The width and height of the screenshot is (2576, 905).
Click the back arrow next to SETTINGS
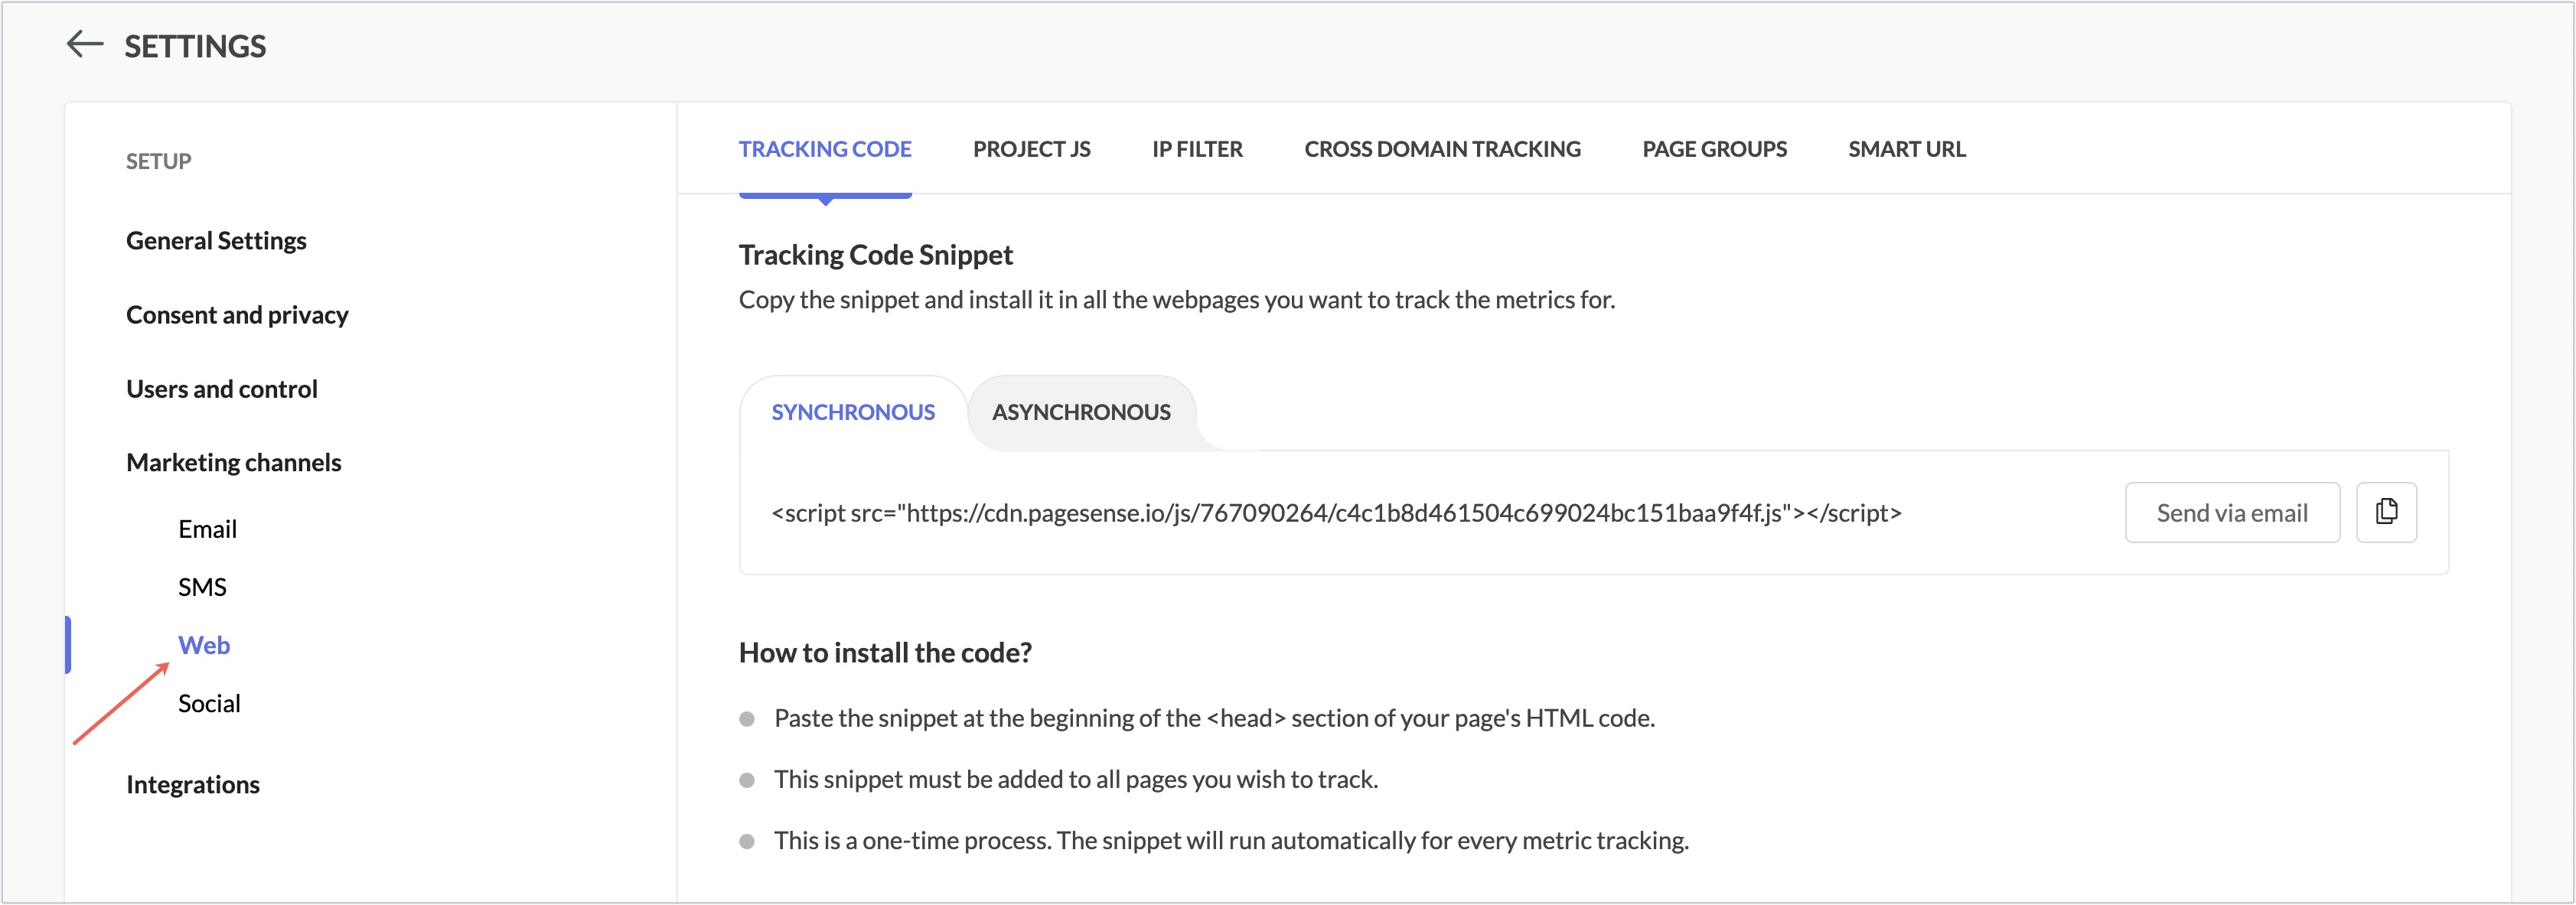pos(85,44)
